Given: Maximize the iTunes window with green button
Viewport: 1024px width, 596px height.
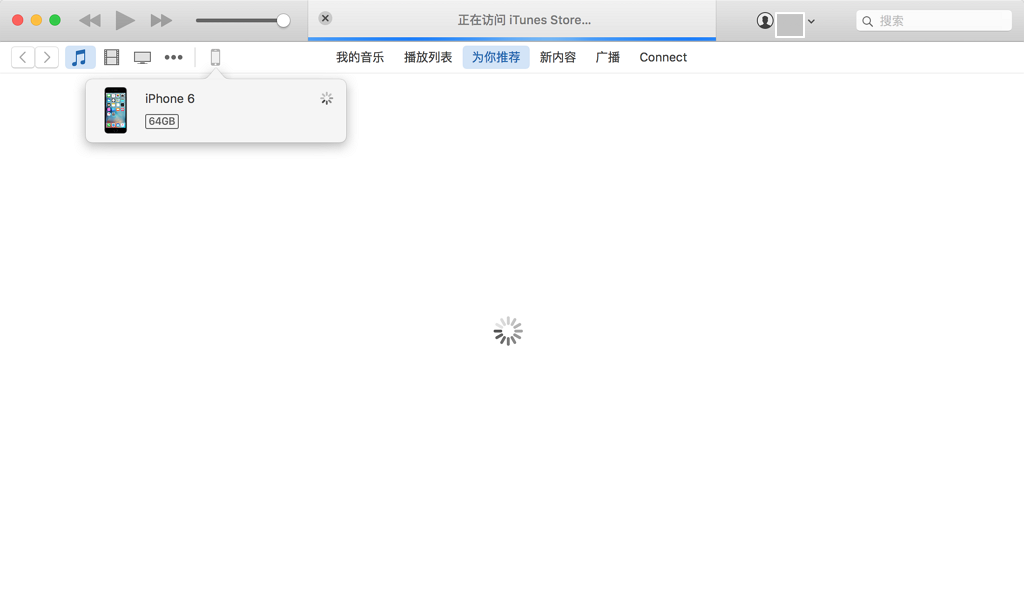Looking at the screenshot, I should pyautogui.click(x=56, y=20).
